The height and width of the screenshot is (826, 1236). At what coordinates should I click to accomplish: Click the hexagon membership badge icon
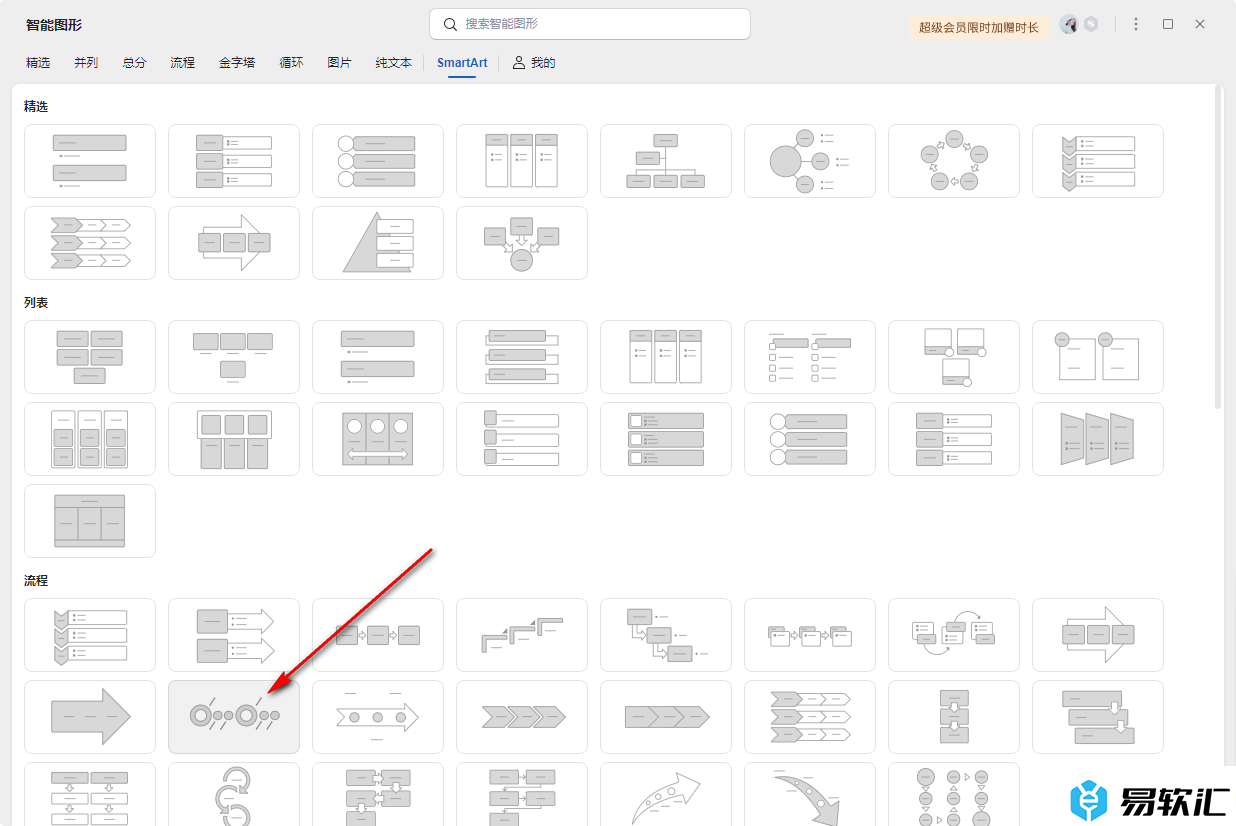(x=1091, y=25)
